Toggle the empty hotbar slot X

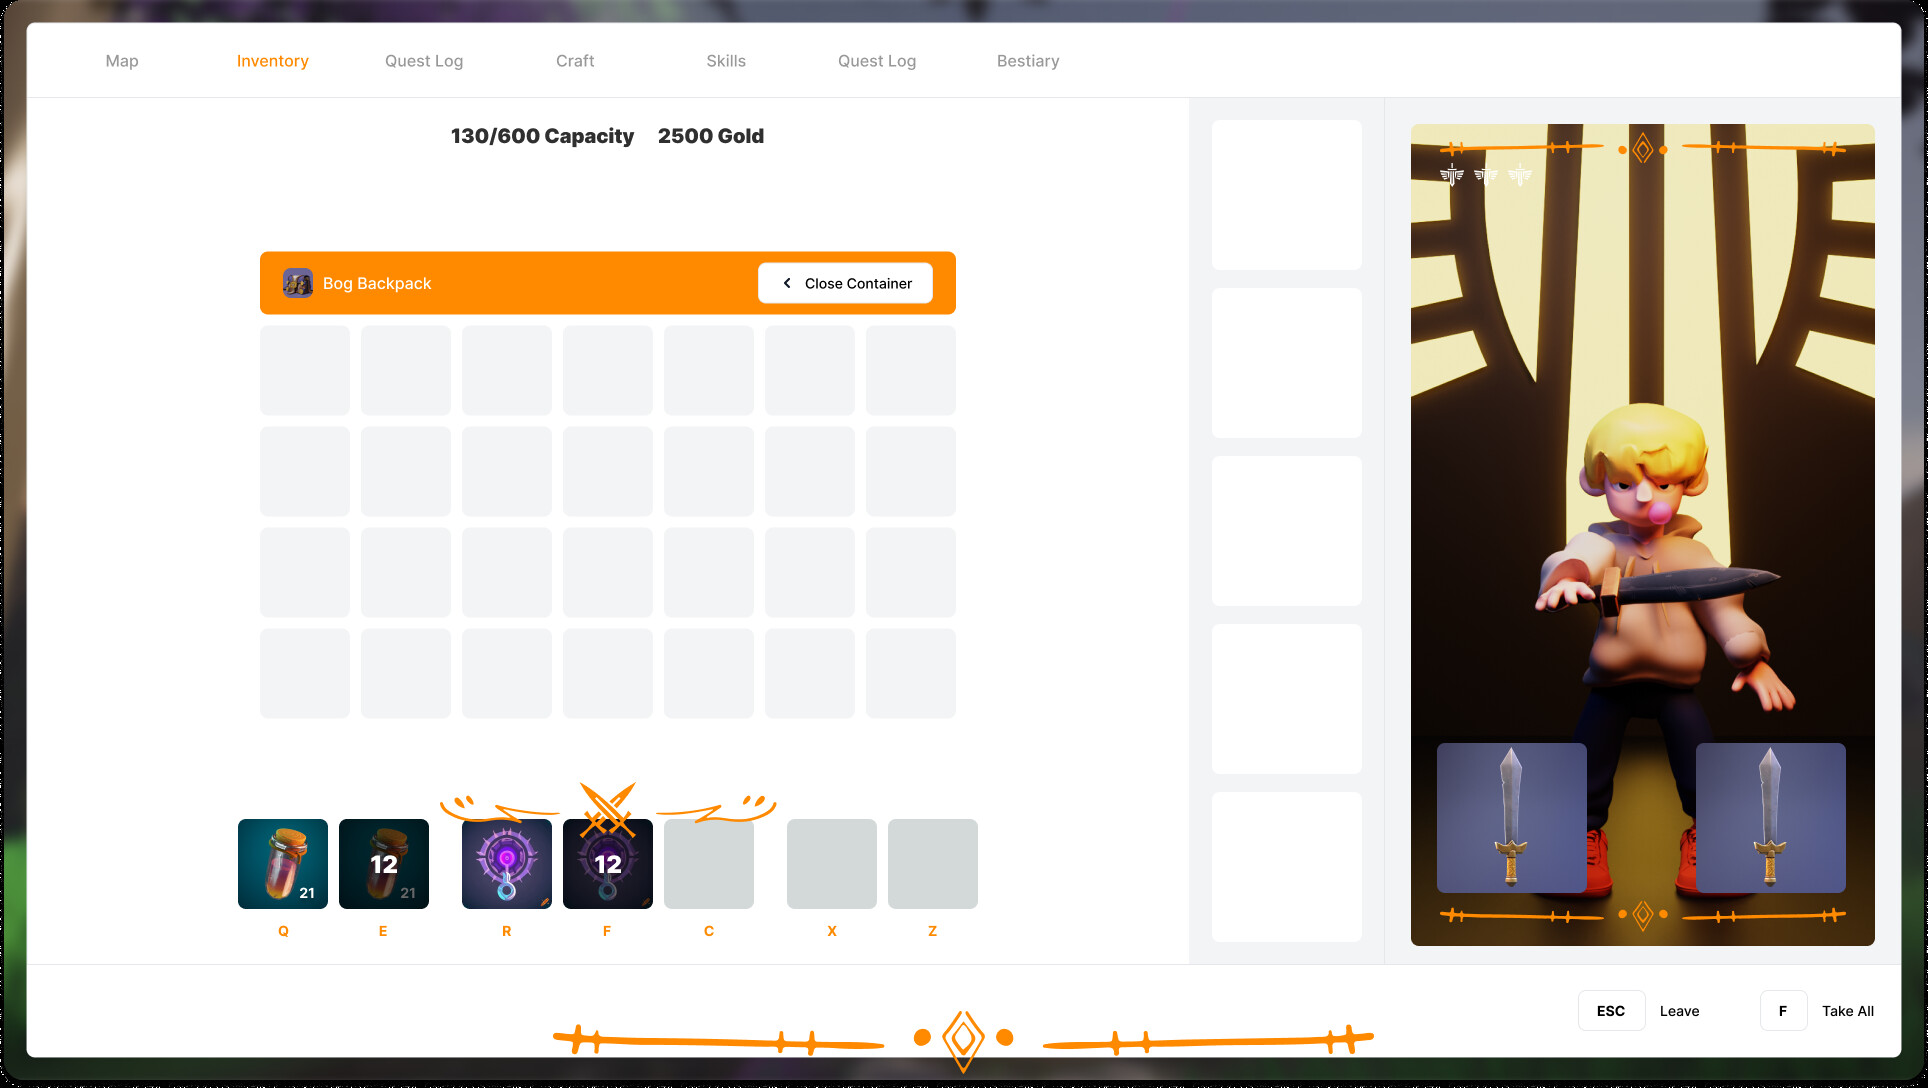(x=831, y=864)
